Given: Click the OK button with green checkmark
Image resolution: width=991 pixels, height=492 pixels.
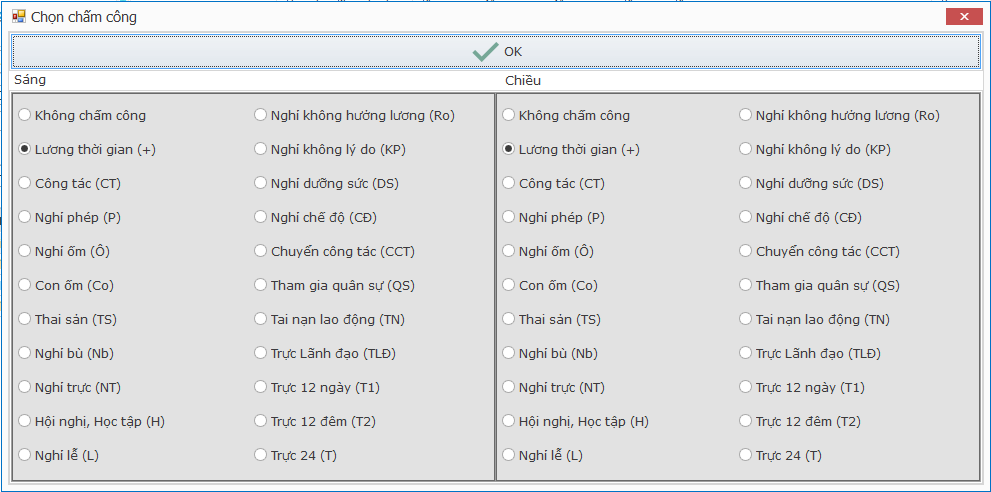Looking at the screenshot, I should tap(496, 51).
